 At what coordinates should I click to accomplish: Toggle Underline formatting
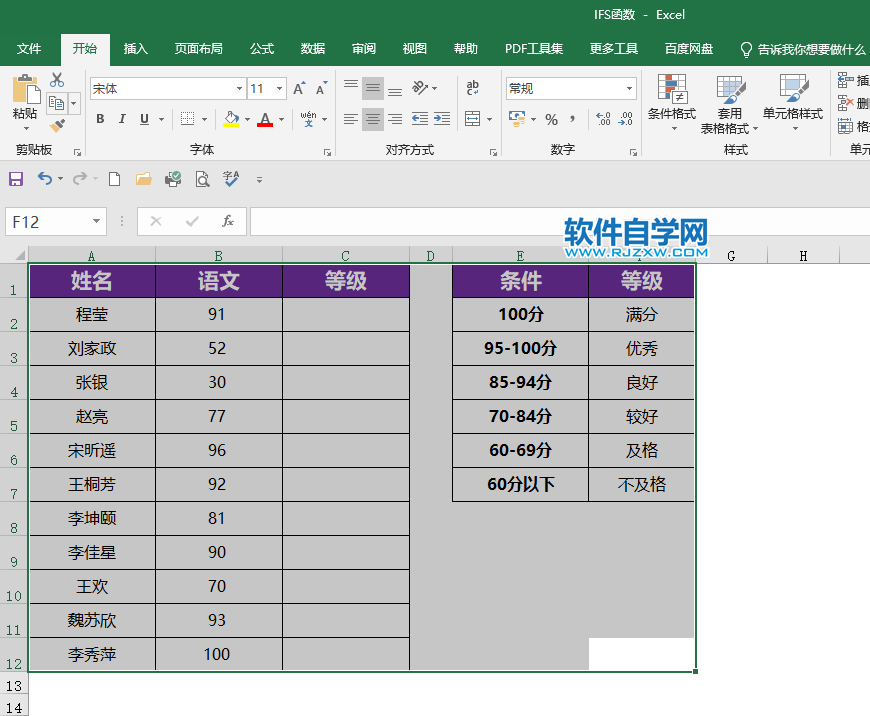click(143, 118)
